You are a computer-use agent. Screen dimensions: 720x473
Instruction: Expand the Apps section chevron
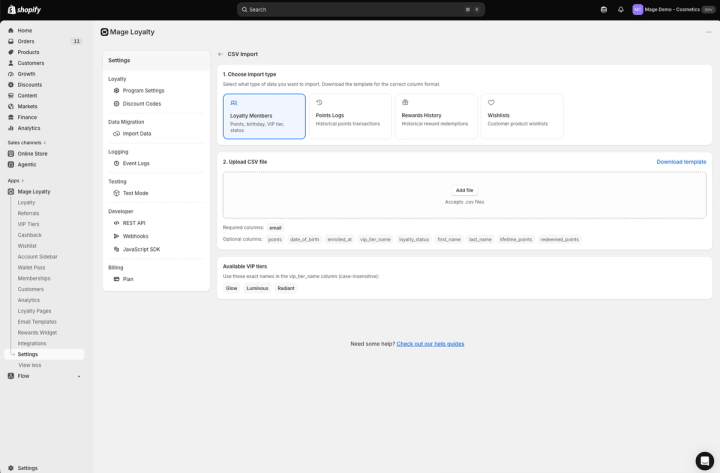click(x=22, y=181)
